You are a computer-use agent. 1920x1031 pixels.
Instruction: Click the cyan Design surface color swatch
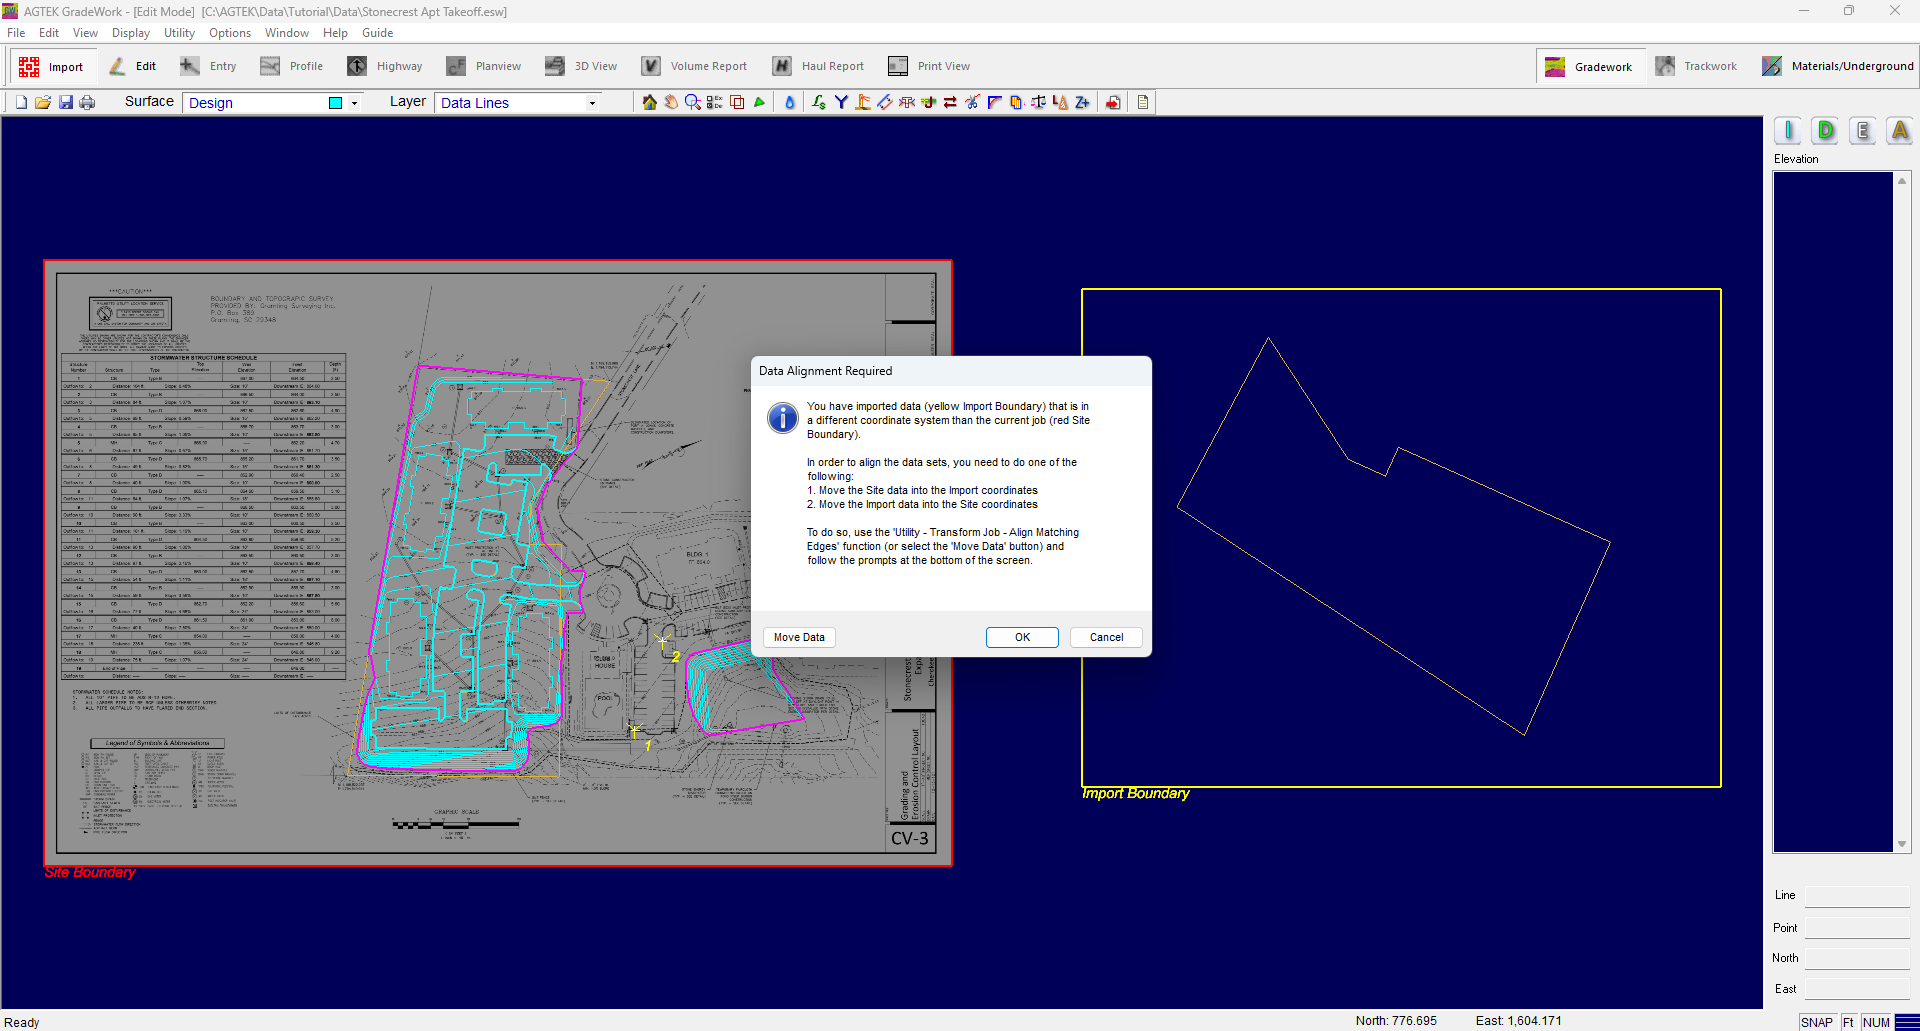click(x=336, y=103)
